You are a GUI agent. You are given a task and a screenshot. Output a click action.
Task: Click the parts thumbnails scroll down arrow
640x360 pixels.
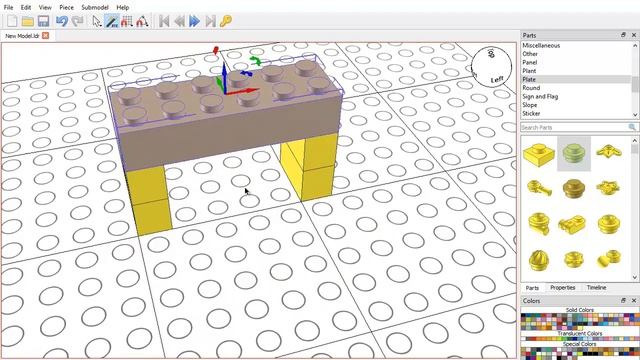pyautogui.click(x=635, y=278)
